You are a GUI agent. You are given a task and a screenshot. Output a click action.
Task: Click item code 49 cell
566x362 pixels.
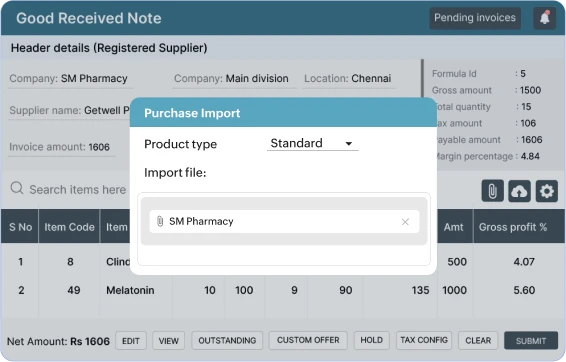[74, 290]
